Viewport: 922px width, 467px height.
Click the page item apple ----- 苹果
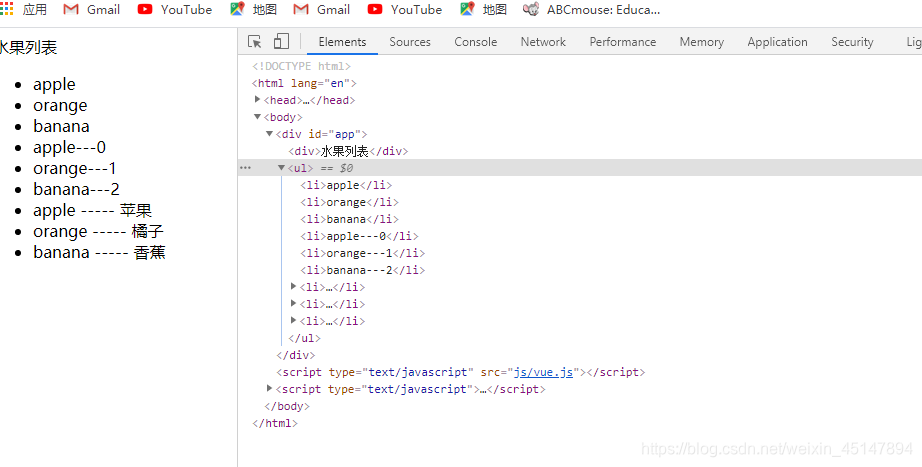point(92,211)
